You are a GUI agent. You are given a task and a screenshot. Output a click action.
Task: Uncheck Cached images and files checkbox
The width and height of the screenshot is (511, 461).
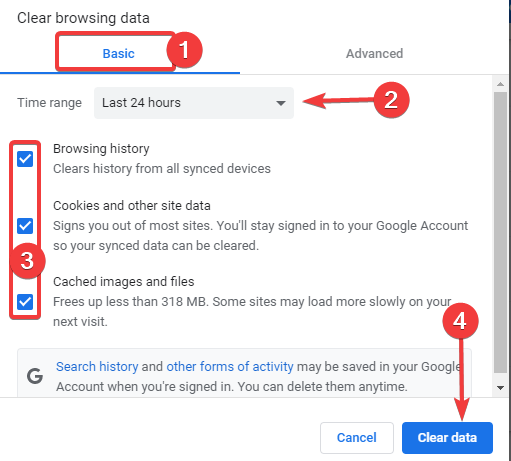[x=25, y=302]
